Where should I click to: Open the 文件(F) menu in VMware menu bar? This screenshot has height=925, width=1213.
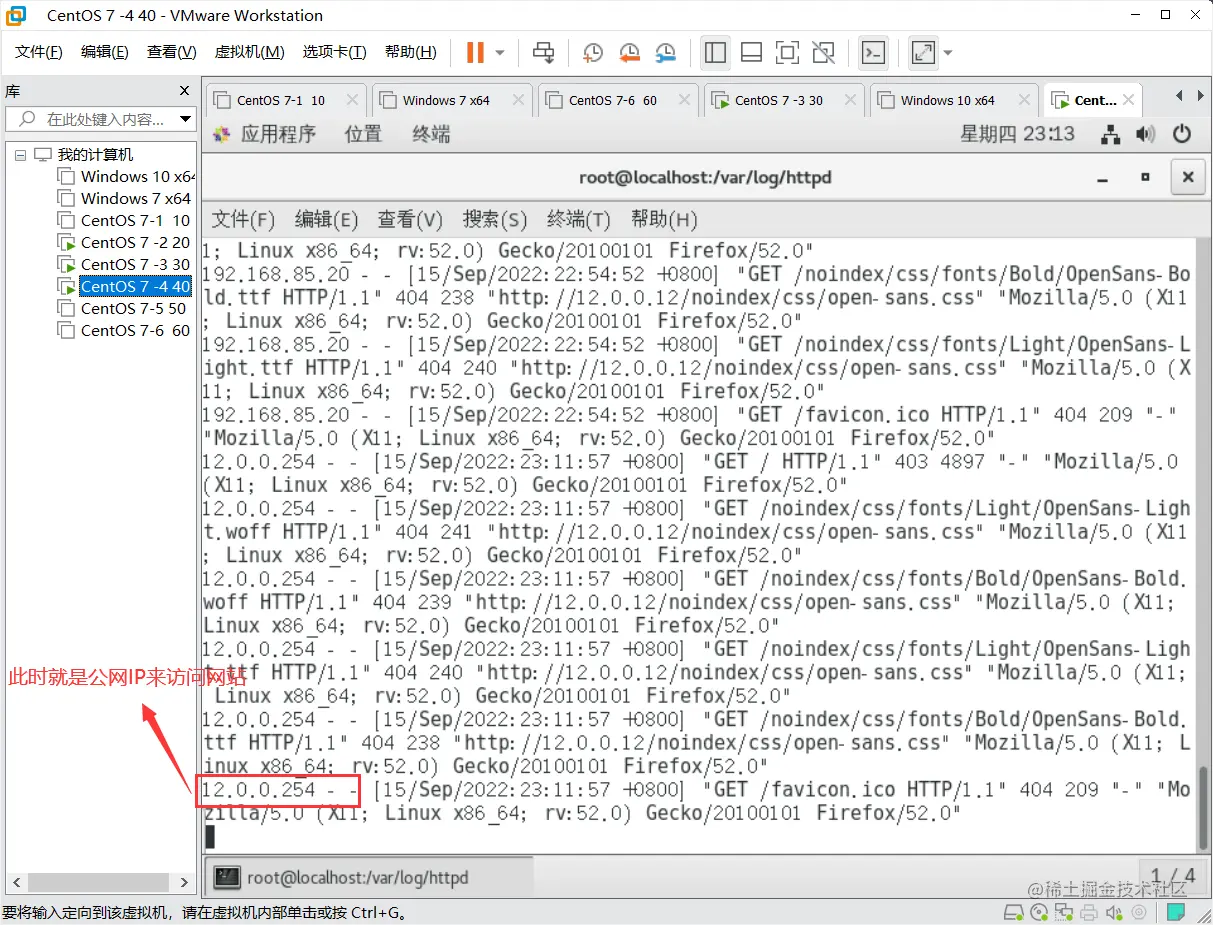39,52
